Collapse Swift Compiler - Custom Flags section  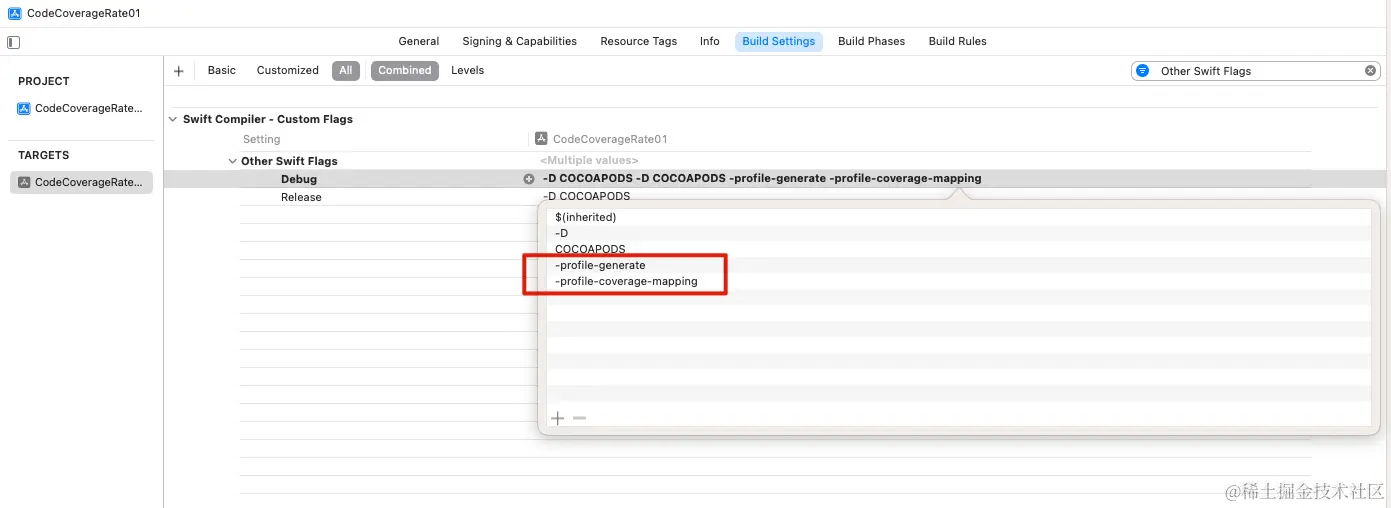[174, 120]
